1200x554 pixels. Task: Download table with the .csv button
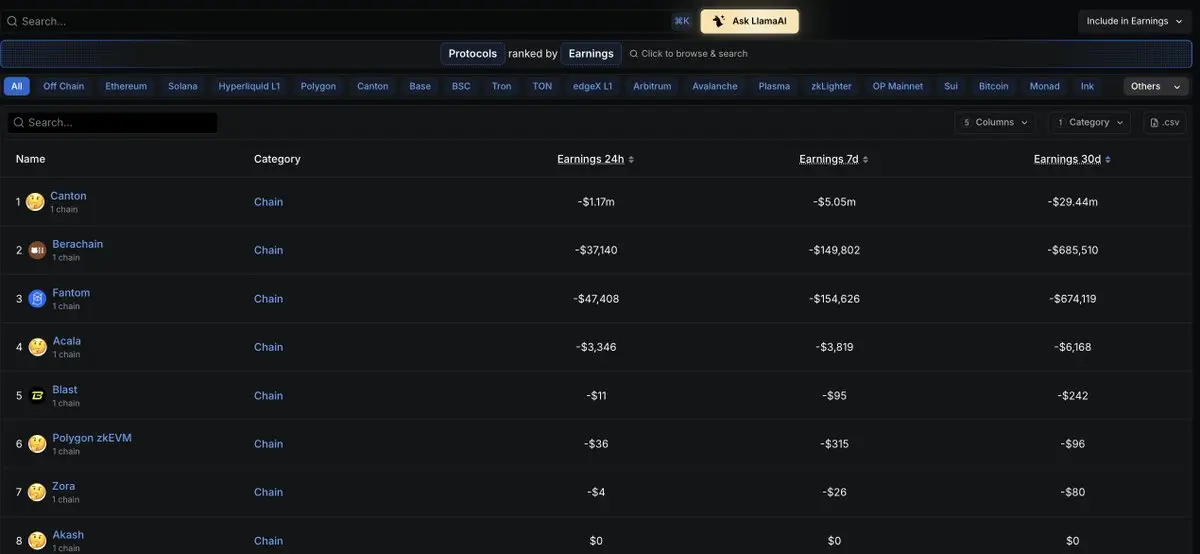coord(1165,122)
